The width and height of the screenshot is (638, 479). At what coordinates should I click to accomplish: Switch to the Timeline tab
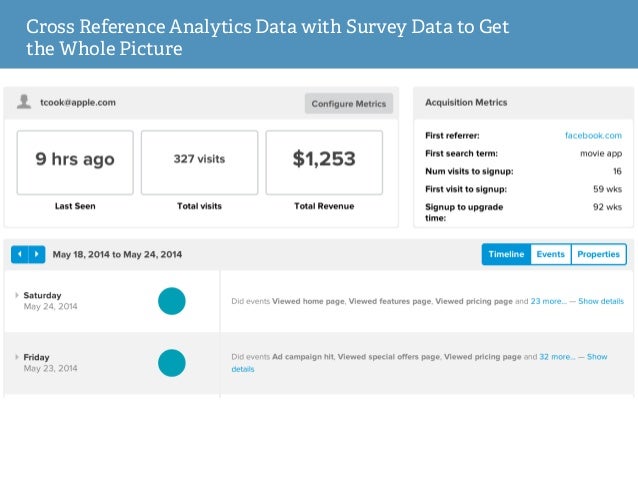(x=506, y=255)
